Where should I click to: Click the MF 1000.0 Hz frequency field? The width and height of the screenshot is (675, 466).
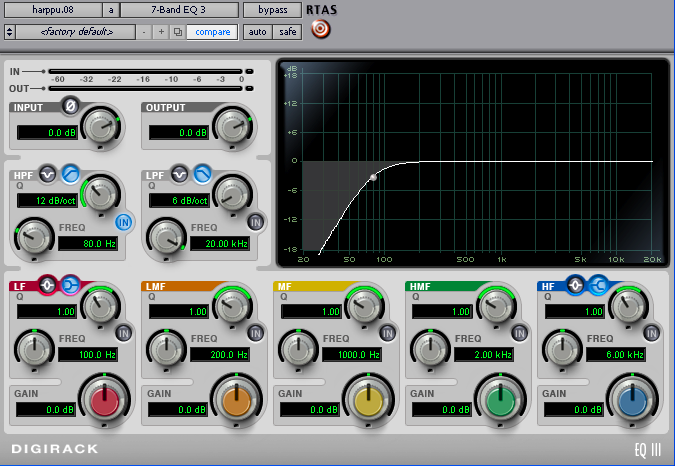click(x=352, y=355)
